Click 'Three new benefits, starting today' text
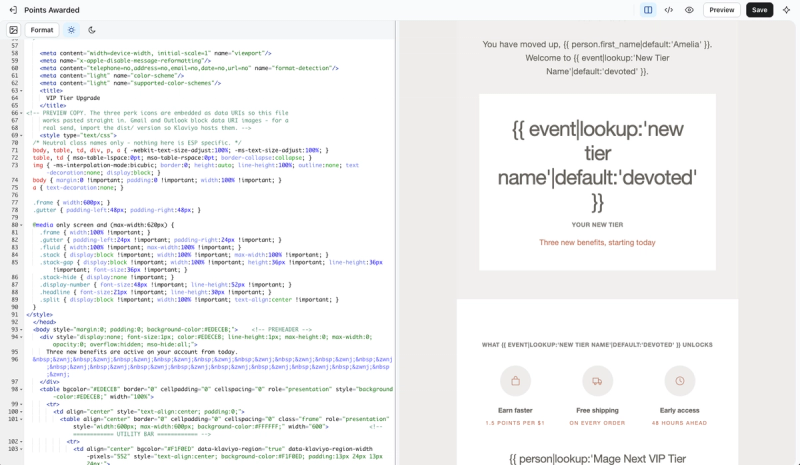 pos(597,242)
